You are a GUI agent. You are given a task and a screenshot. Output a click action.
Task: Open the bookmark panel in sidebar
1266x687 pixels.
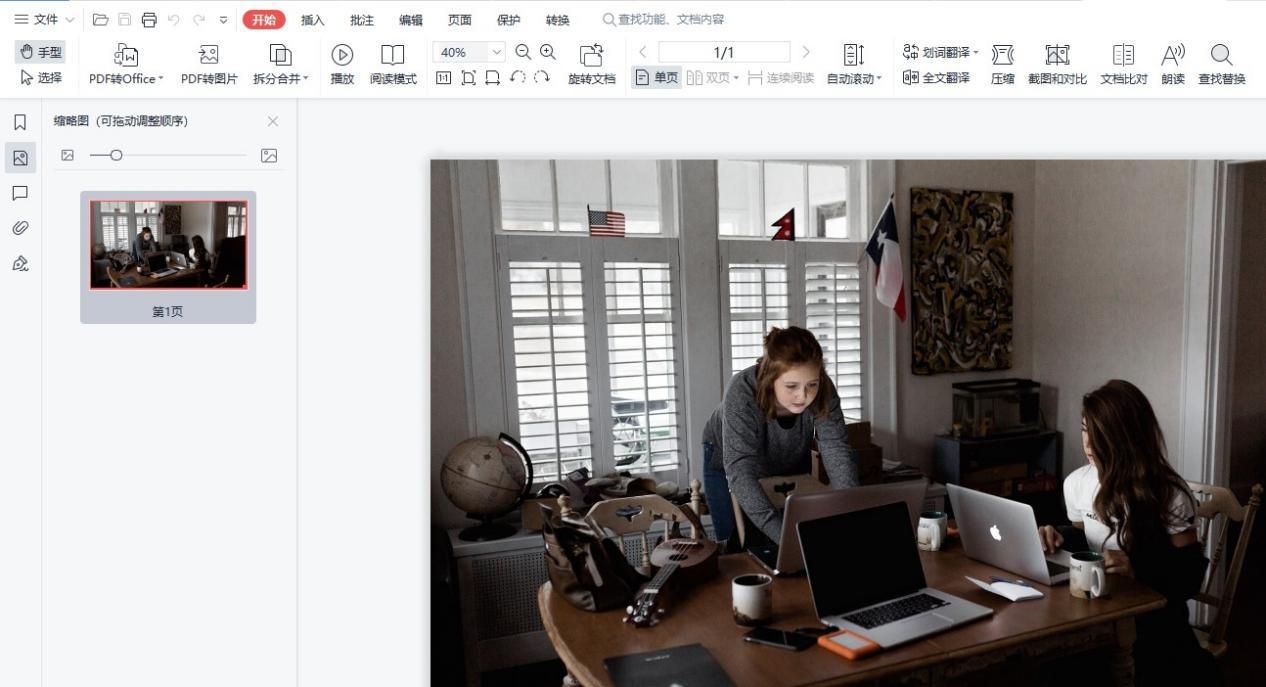click(x=20, y=122)
